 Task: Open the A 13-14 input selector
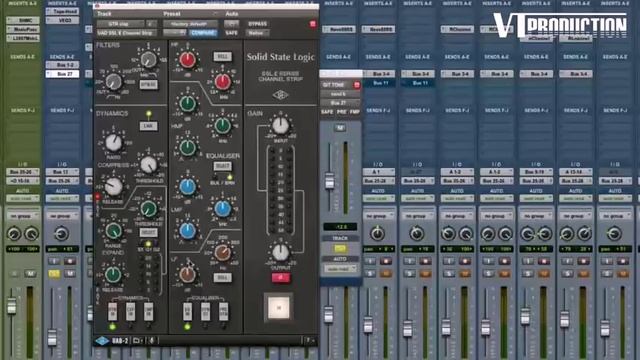coord(576,172)
